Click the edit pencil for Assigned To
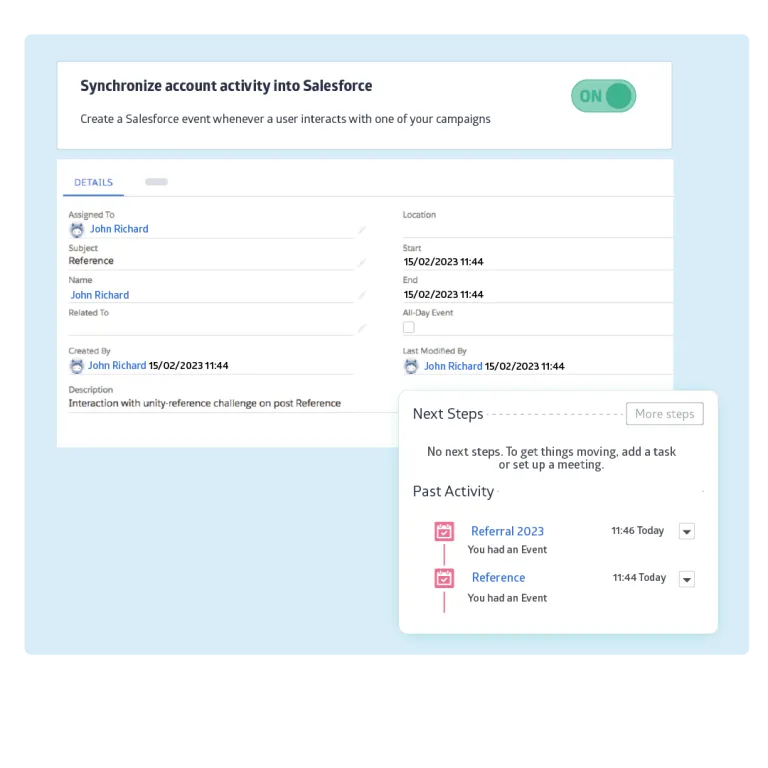This screenshot has height=768, width=768. pos(362,230)
